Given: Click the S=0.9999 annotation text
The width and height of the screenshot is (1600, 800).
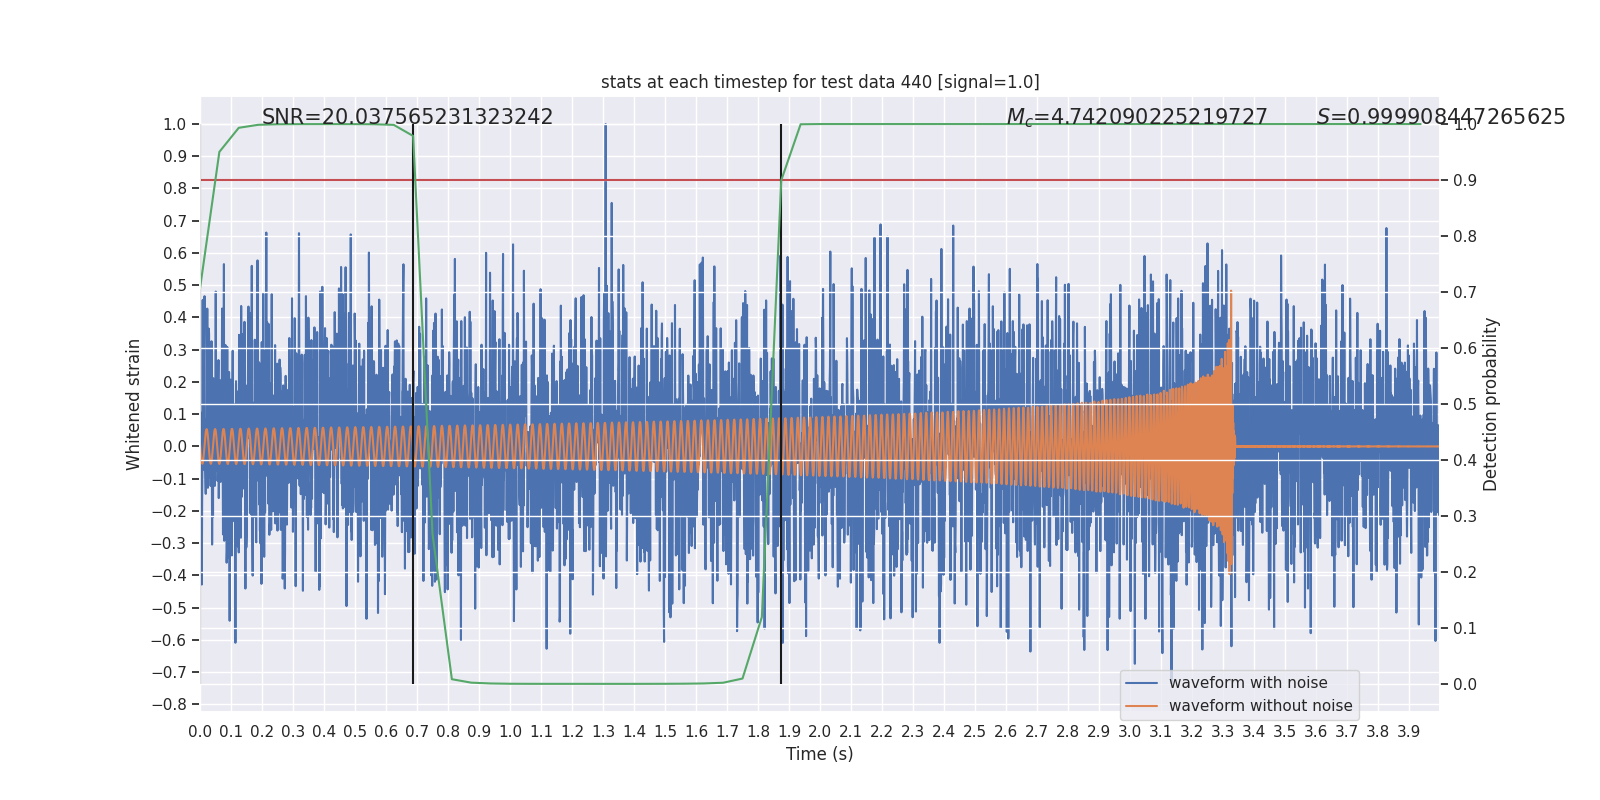Looking at the screenshot, I should tap(1441, 117).
